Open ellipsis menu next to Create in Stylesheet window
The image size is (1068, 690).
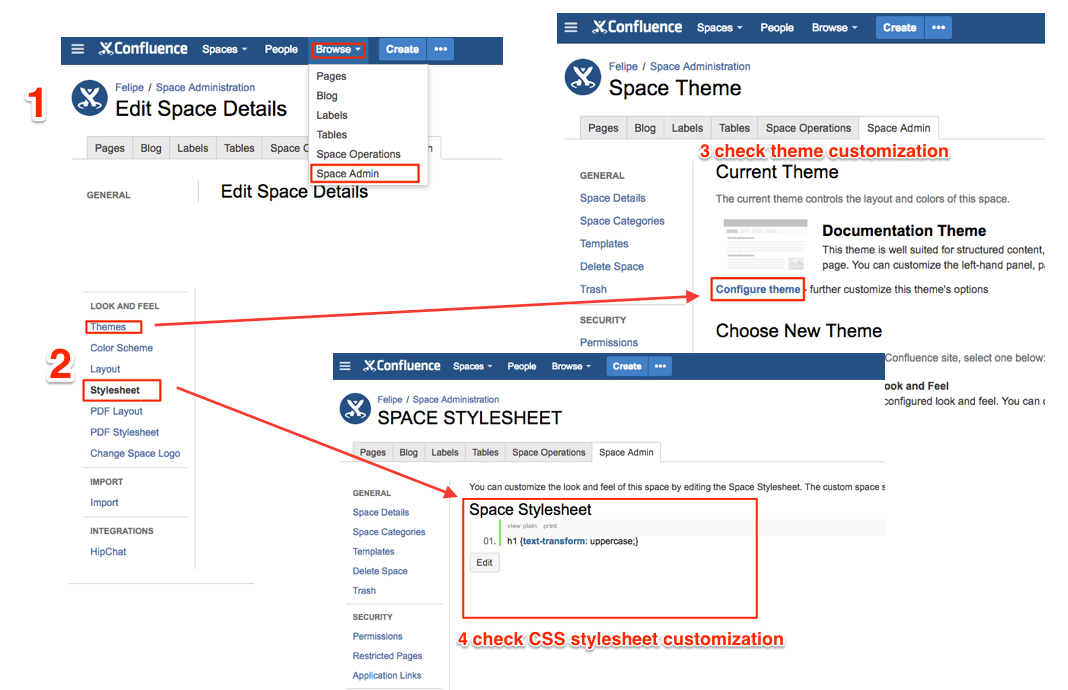point(660,366)
